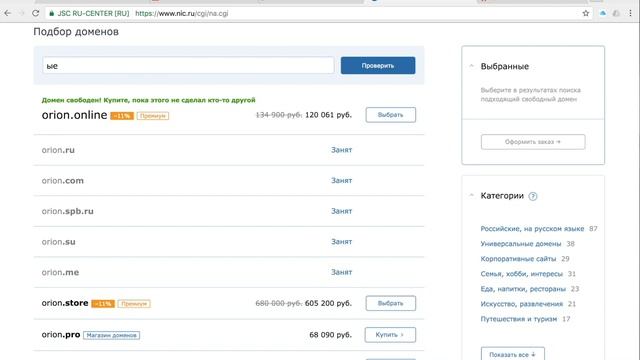Viewport: 640px width, 360px height.
Task: Click the orion.pro domain name
Action: [x=61, y=335]
